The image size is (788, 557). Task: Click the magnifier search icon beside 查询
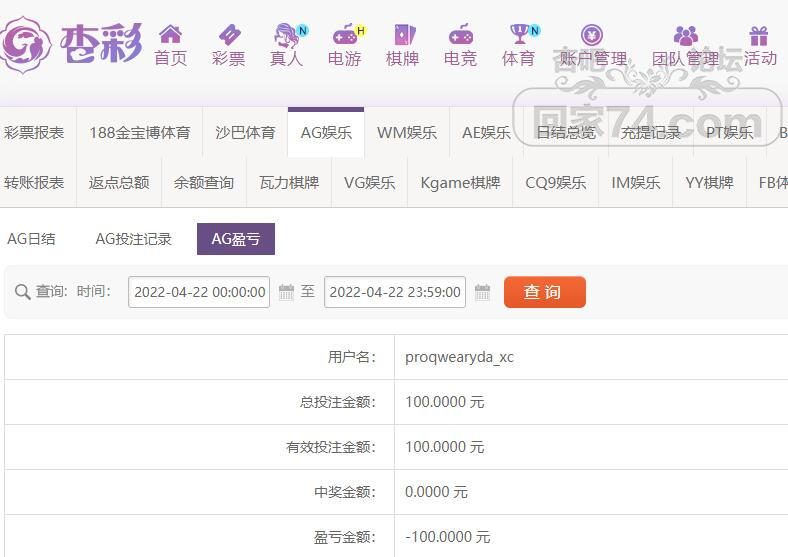[22, 292]
